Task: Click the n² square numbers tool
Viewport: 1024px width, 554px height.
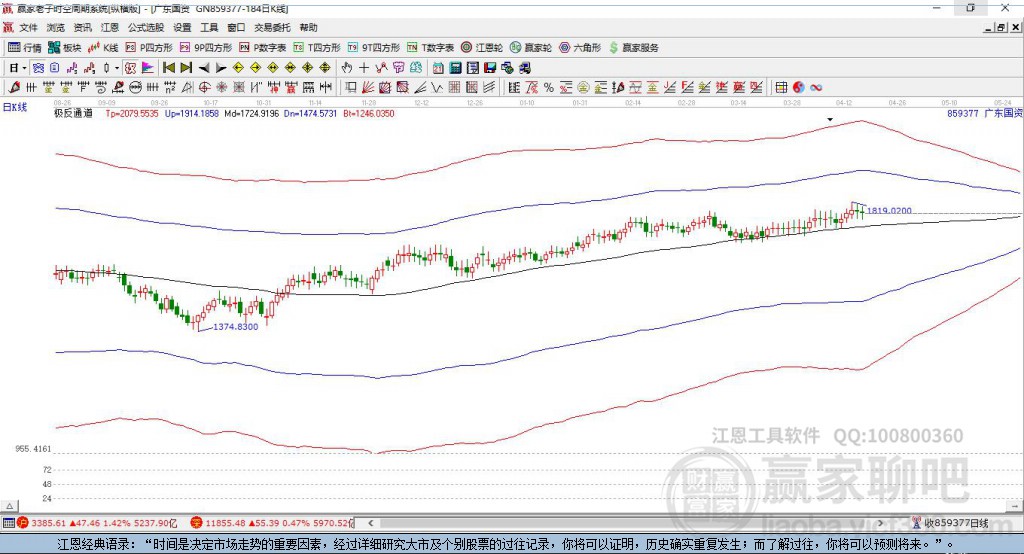Action: (170, 87)
